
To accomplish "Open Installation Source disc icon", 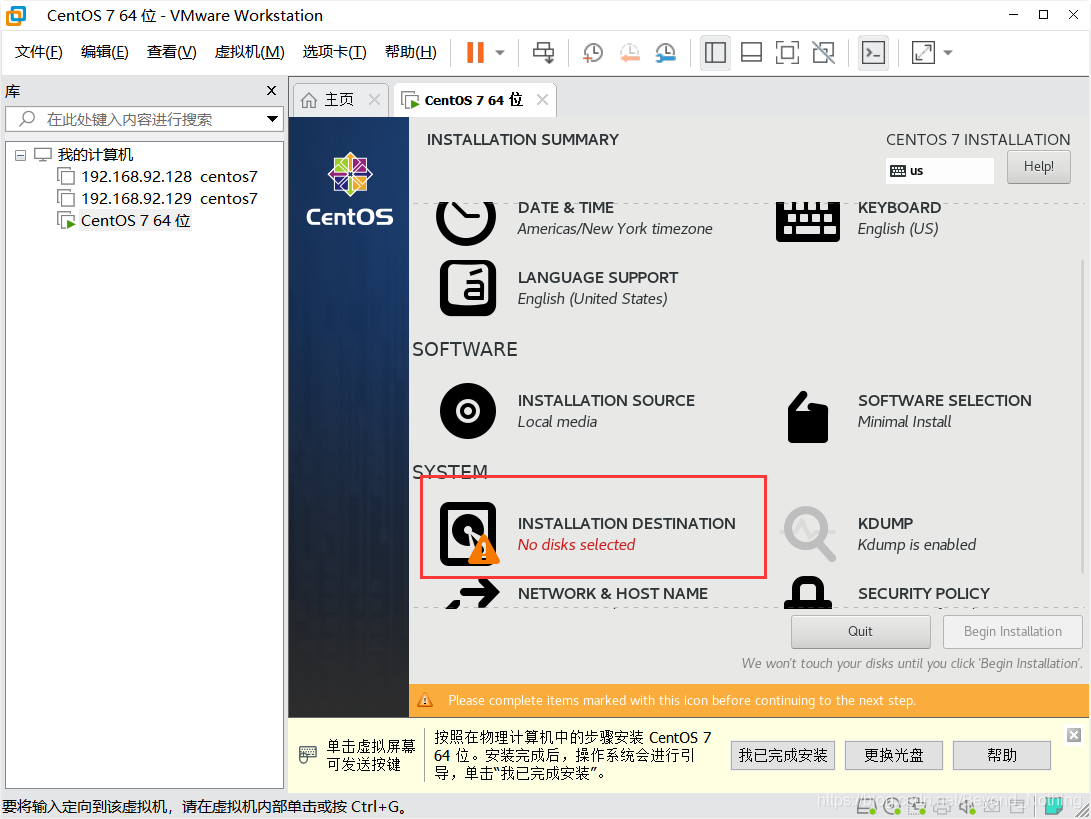I will click(x=468, y=411).
